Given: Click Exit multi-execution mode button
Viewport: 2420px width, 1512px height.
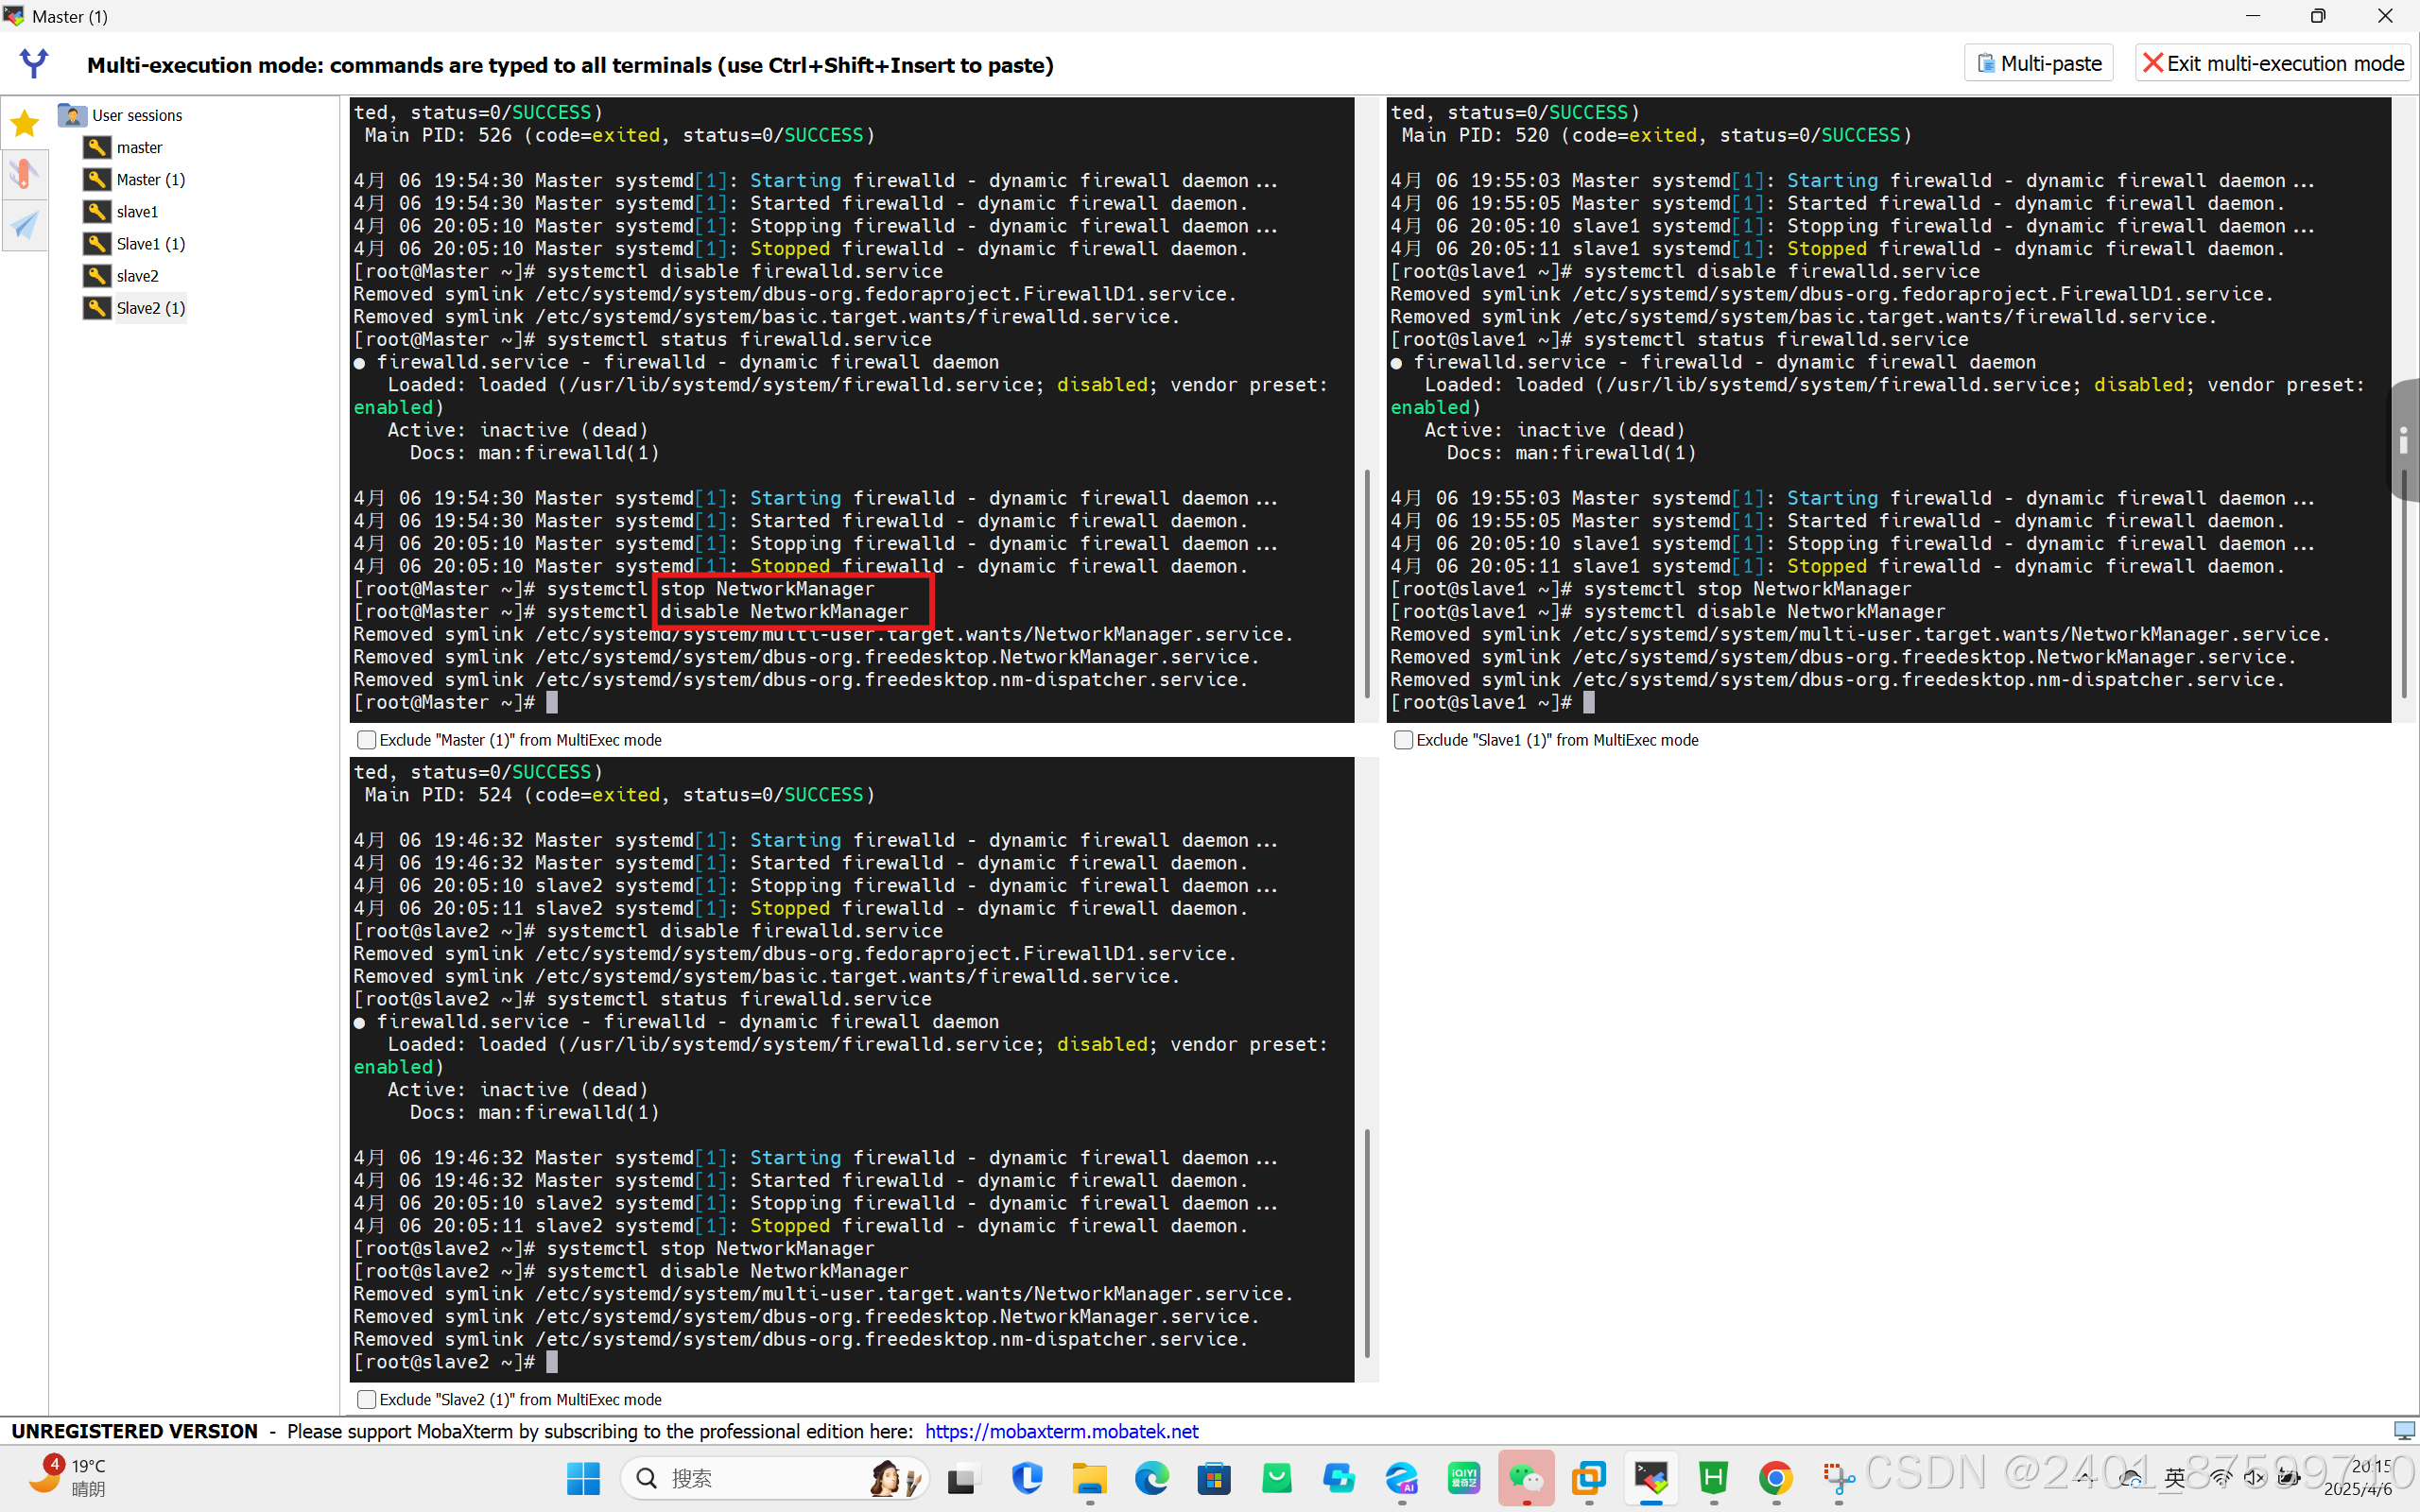Looking at the screenshot, I should pos(2273,63).
